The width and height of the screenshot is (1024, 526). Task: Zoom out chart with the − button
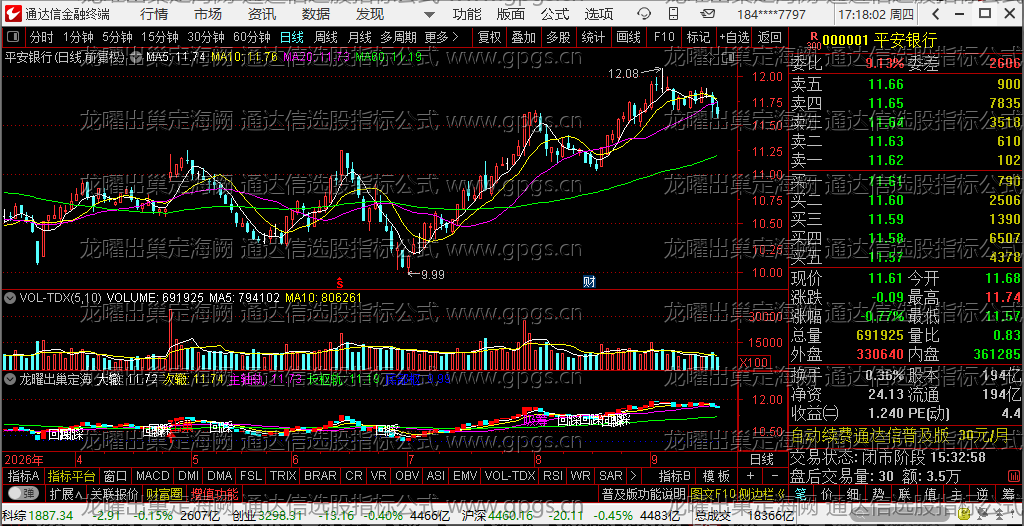coord(775,476)
